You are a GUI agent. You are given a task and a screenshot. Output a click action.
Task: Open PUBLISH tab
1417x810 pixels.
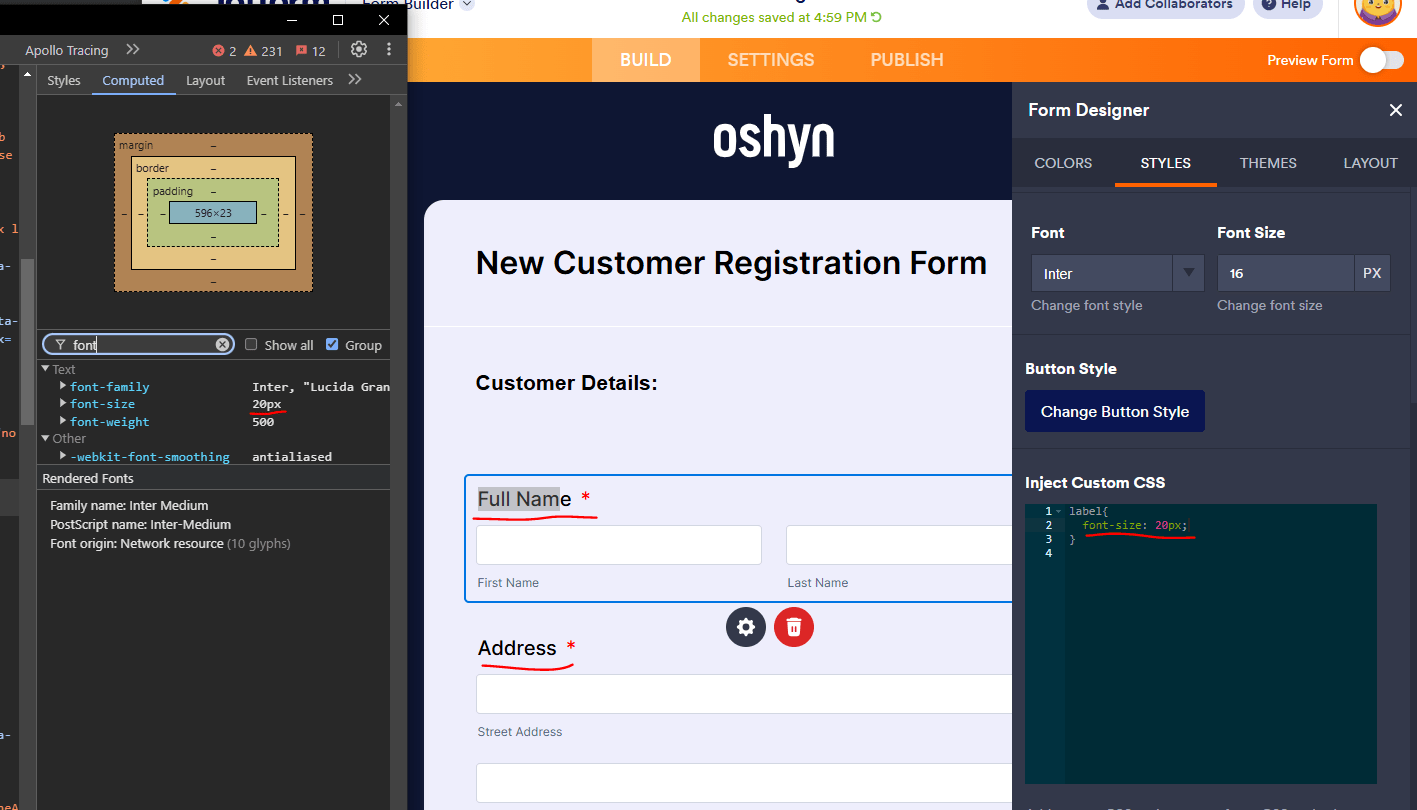[907, 60]
